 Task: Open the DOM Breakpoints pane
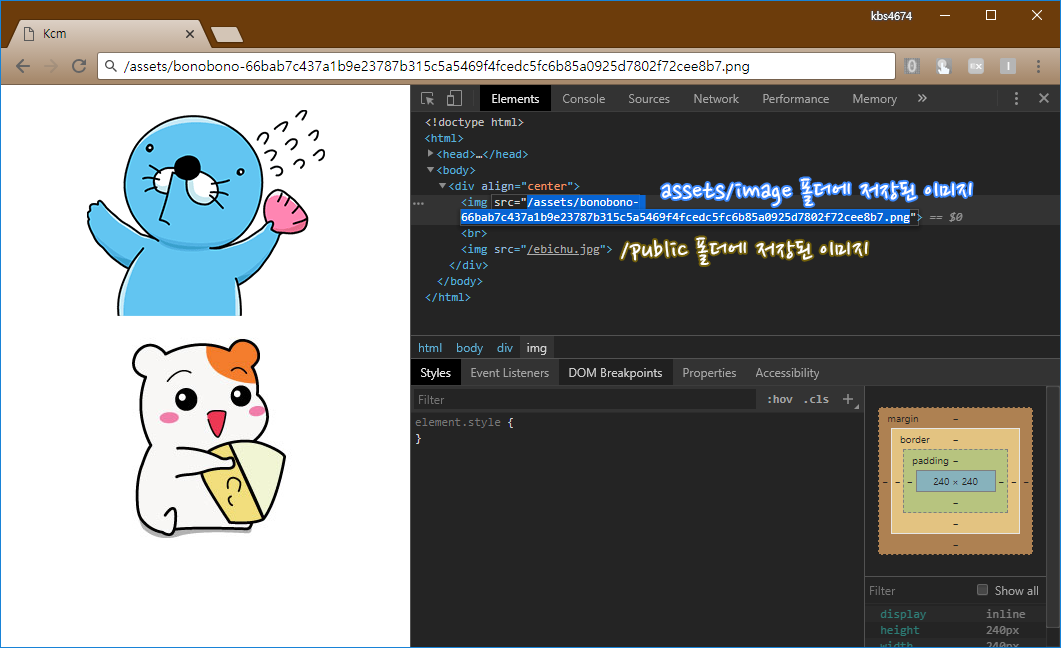615,373
